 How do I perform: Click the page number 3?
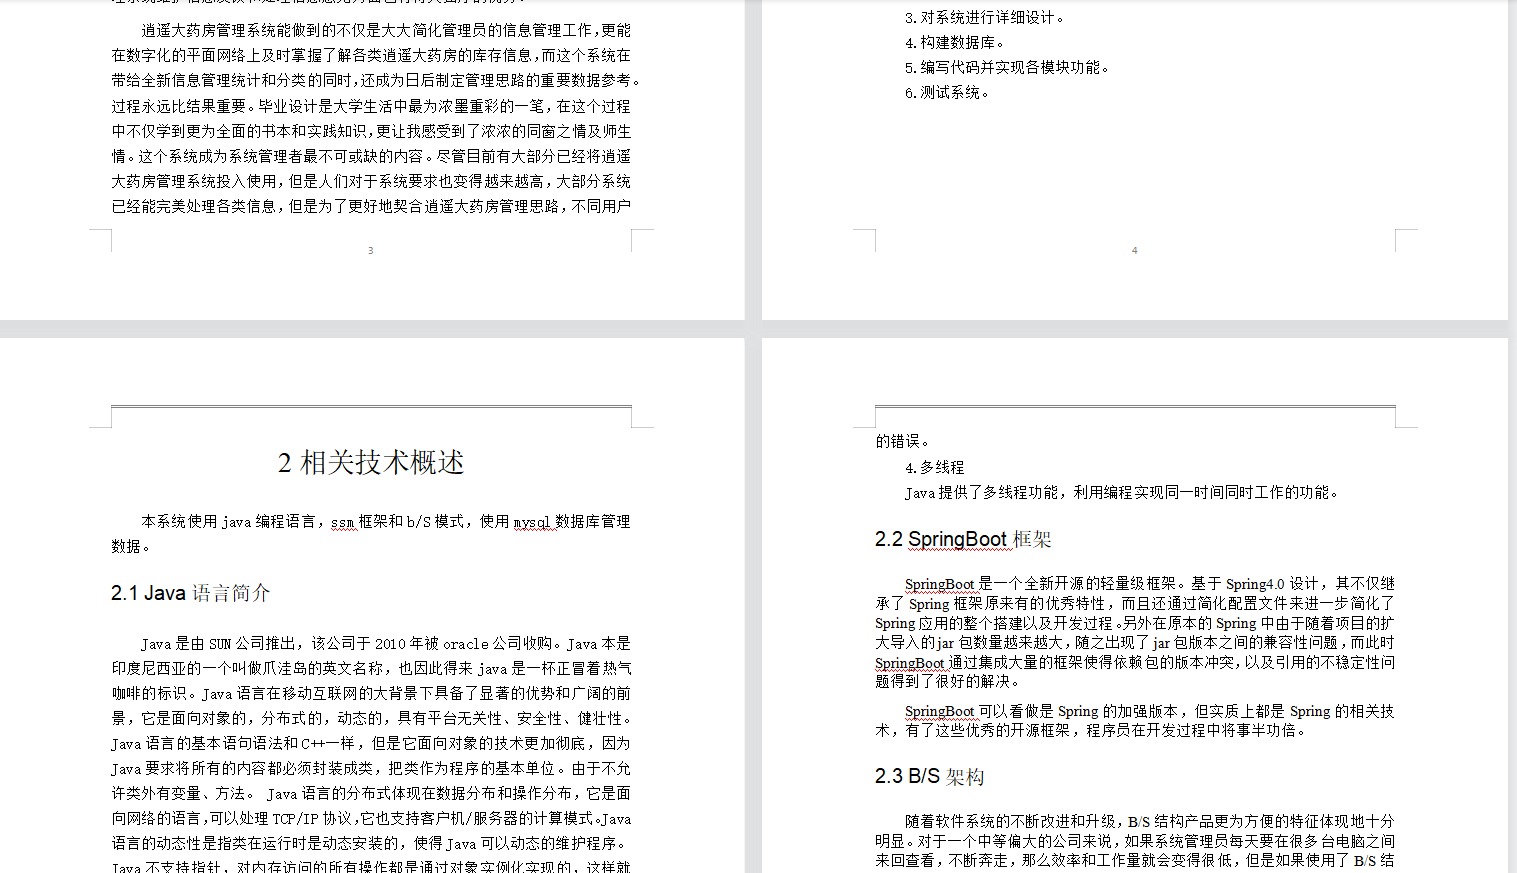point(370,250)
